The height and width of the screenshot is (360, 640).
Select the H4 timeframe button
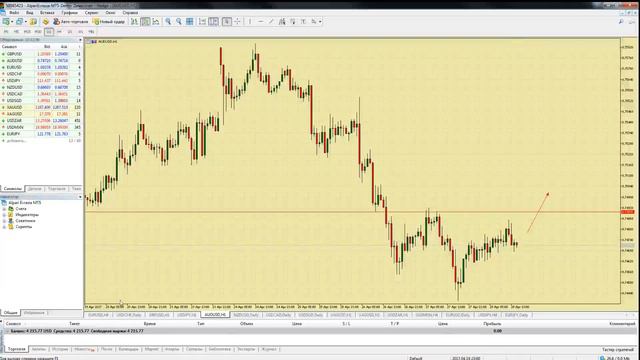[x=60, y=31]
